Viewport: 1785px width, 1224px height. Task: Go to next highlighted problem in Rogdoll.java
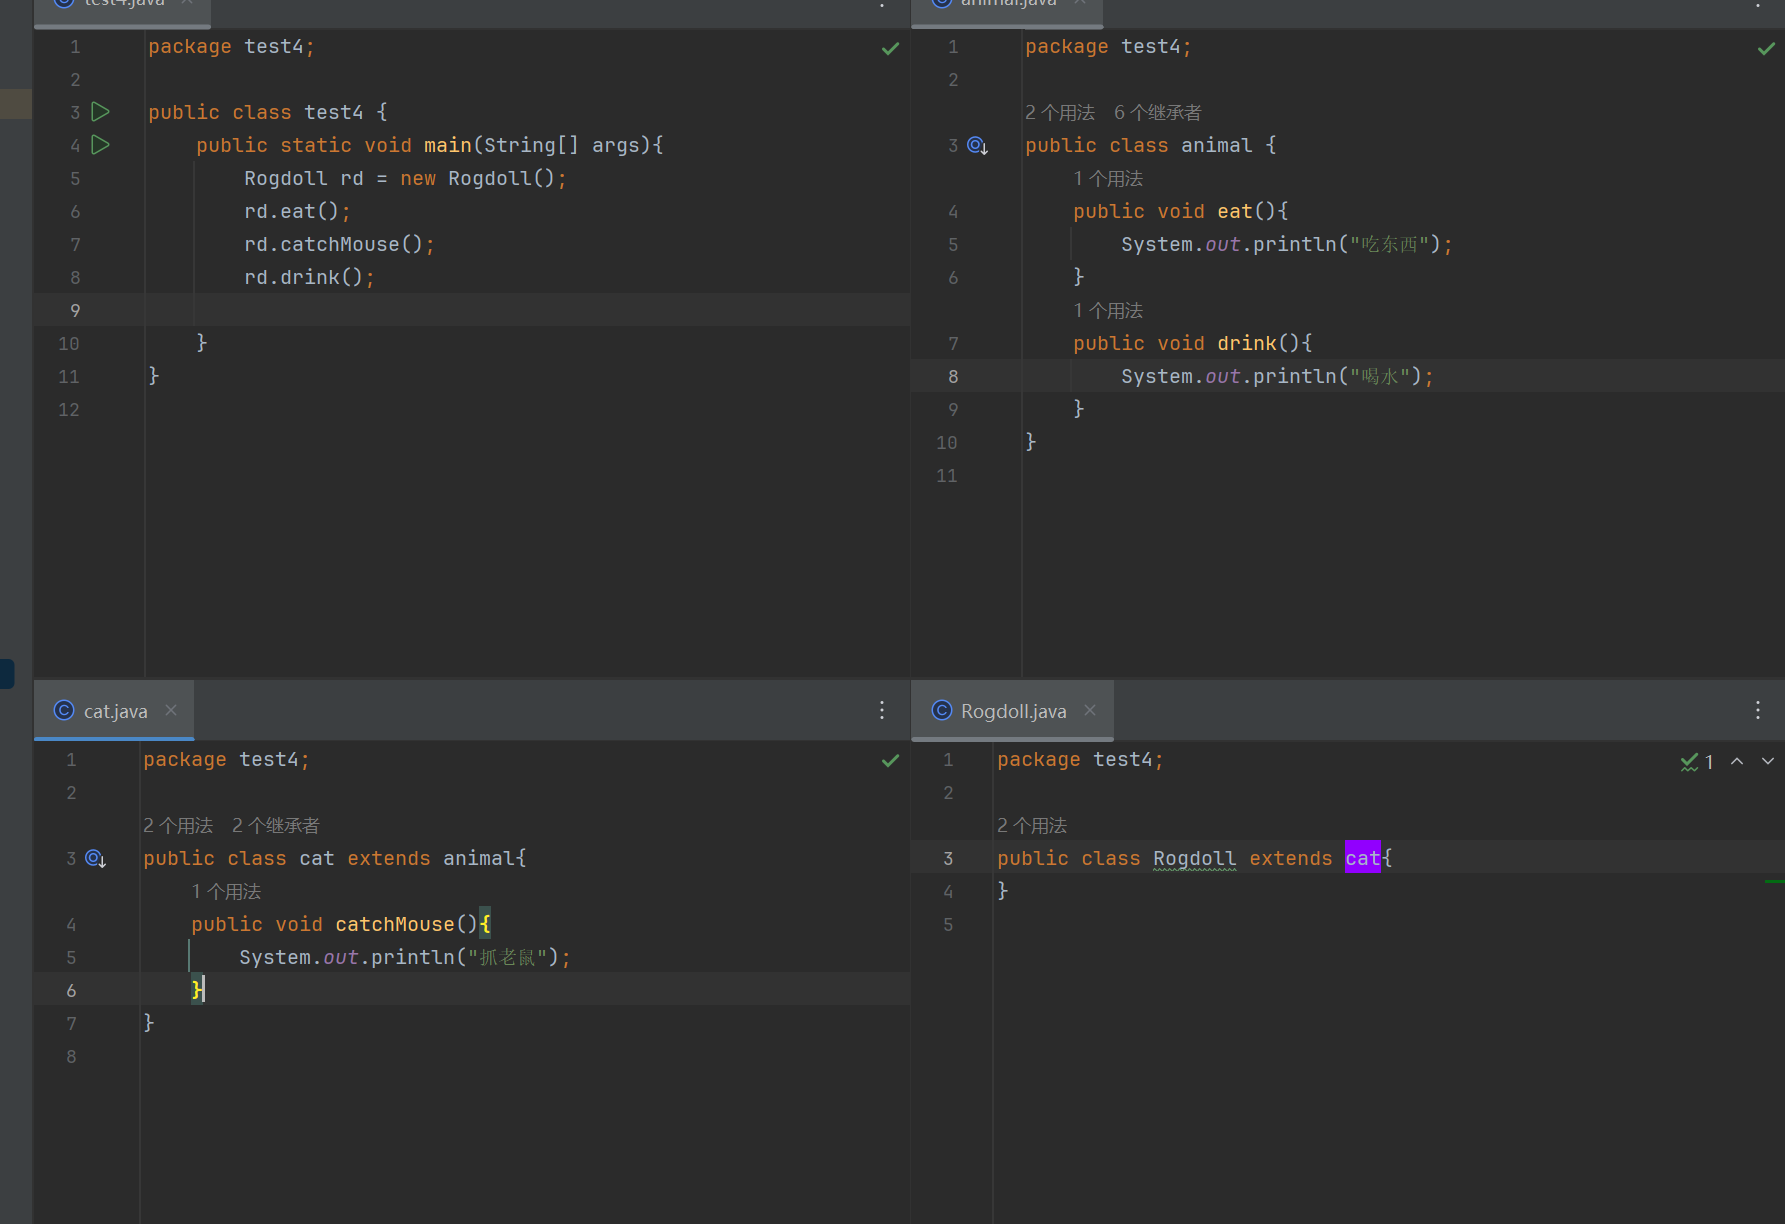click(1768, 761)
